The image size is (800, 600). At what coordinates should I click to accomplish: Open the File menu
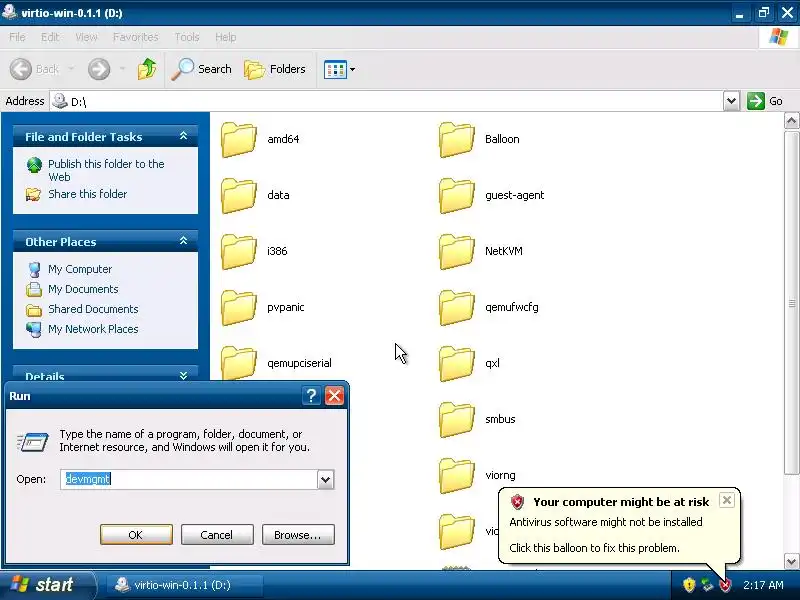click(x=17, y=37)
